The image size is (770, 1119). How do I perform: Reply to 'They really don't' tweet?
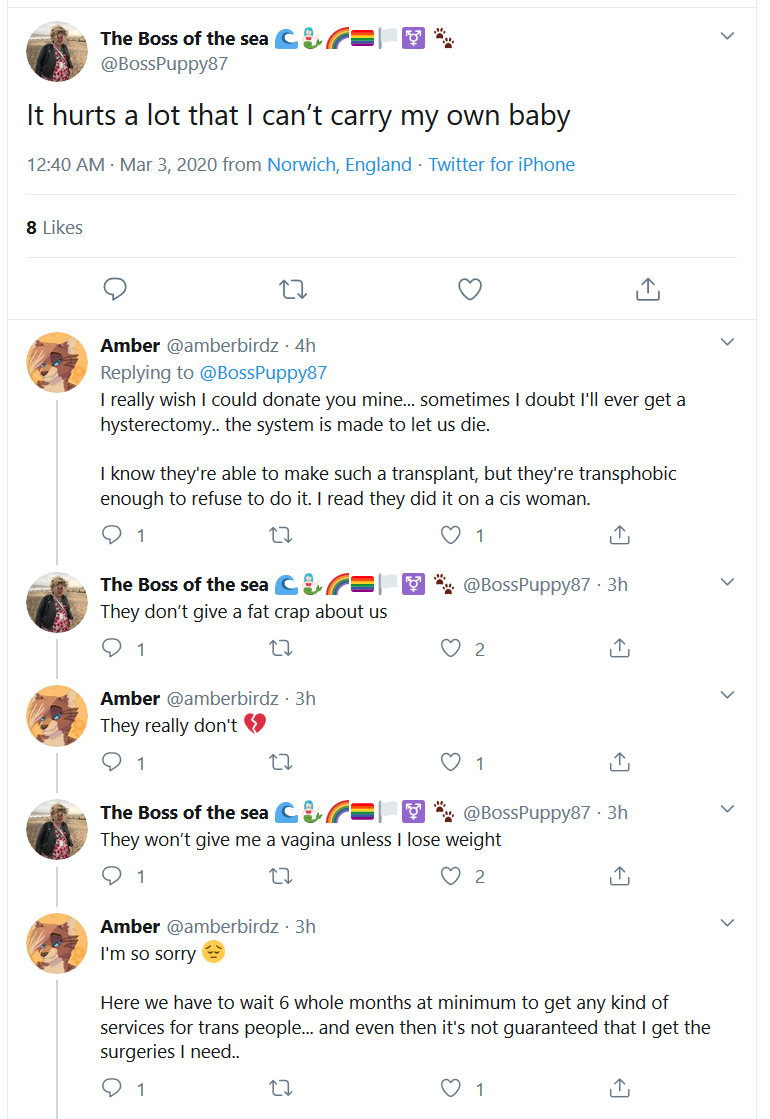[112, 762]
